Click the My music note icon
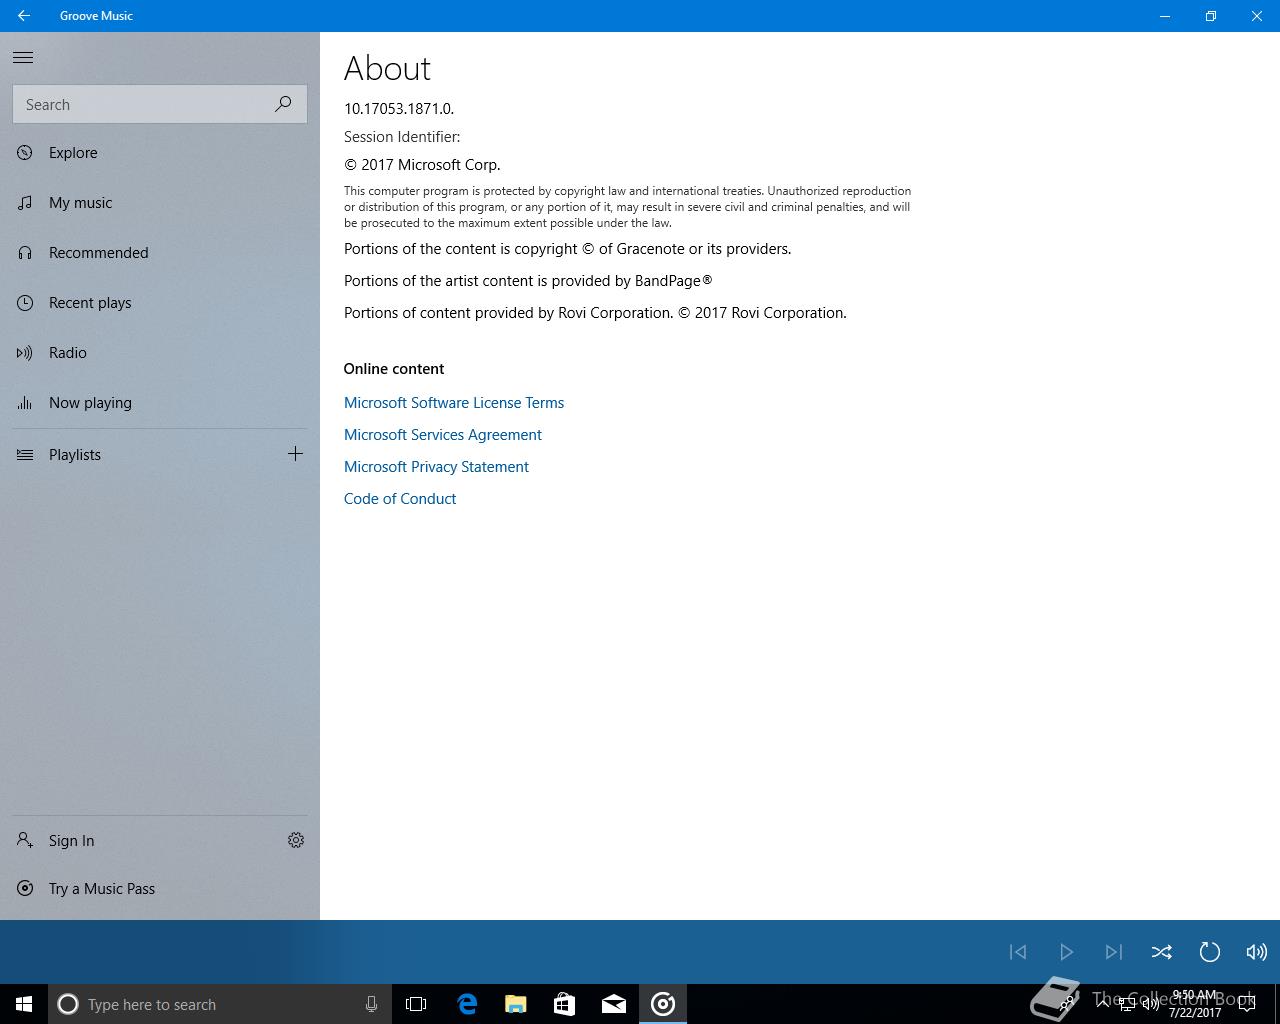 pyautogui.click(x=25, y=203)
